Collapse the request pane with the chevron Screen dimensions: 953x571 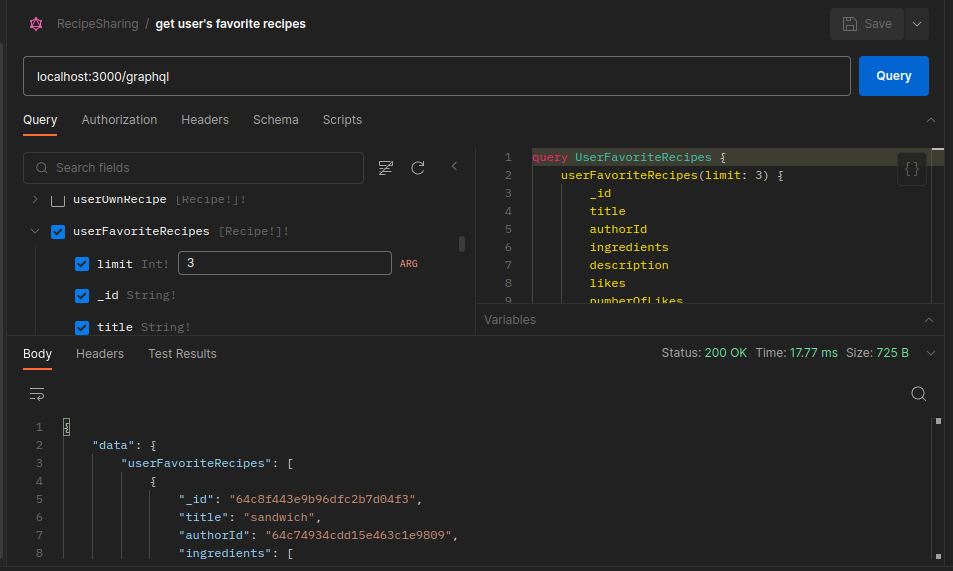pos(931,120)
